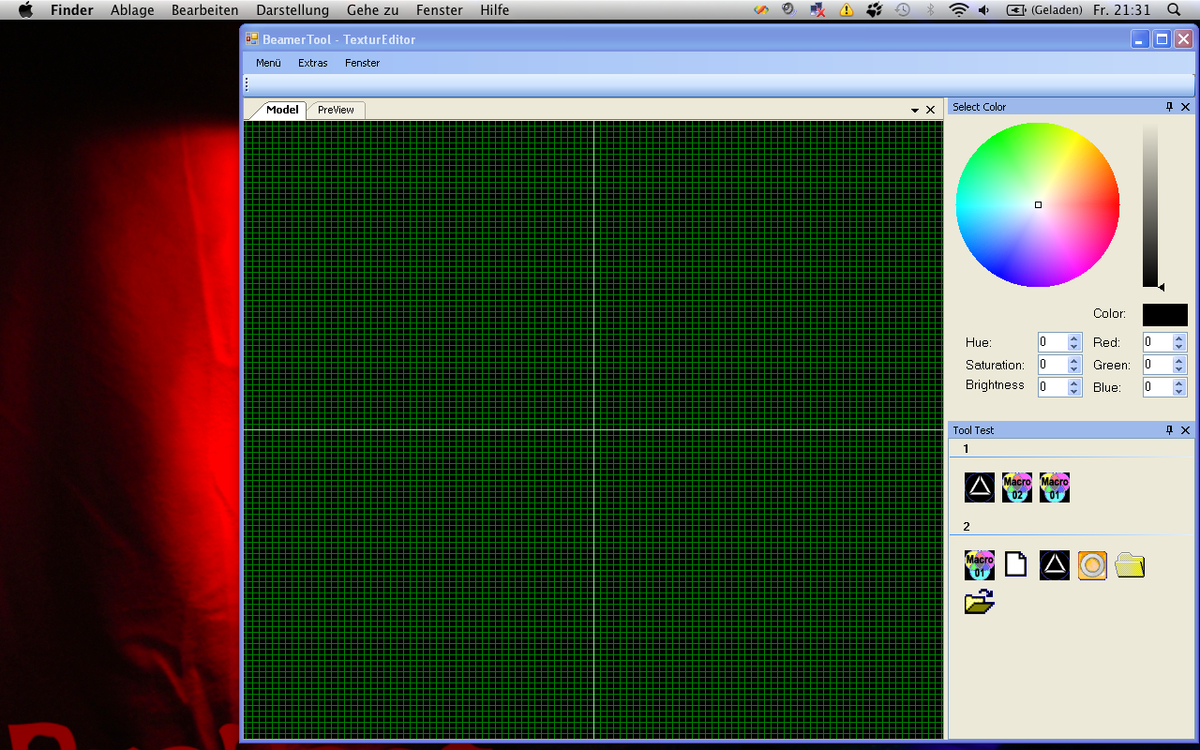The height and width of the screenshot is (750, 1200).
Task: Unpin the Tool Test panel
Action: click(1169, 430)
